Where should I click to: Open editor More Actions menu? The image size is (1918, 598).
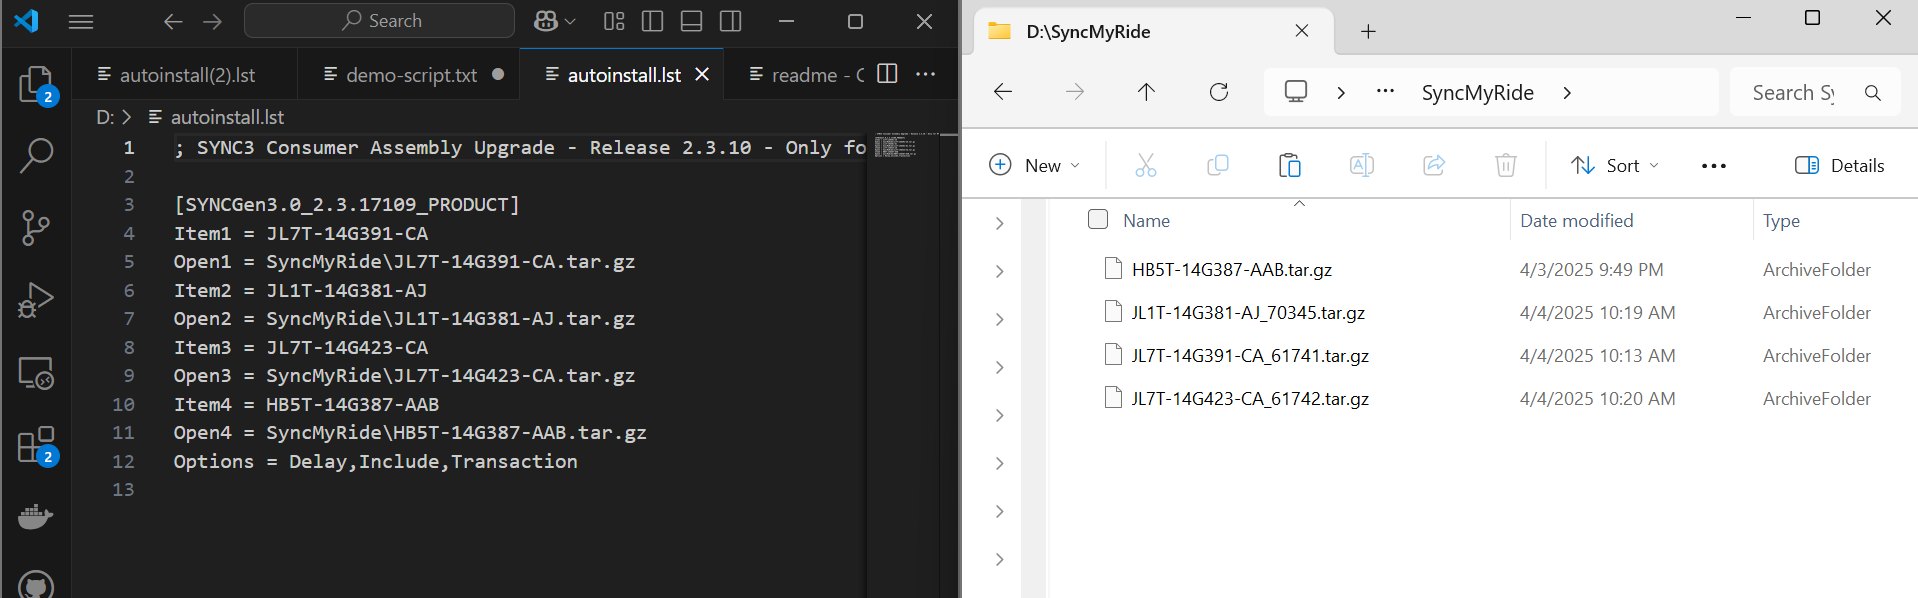coord(926,74)
